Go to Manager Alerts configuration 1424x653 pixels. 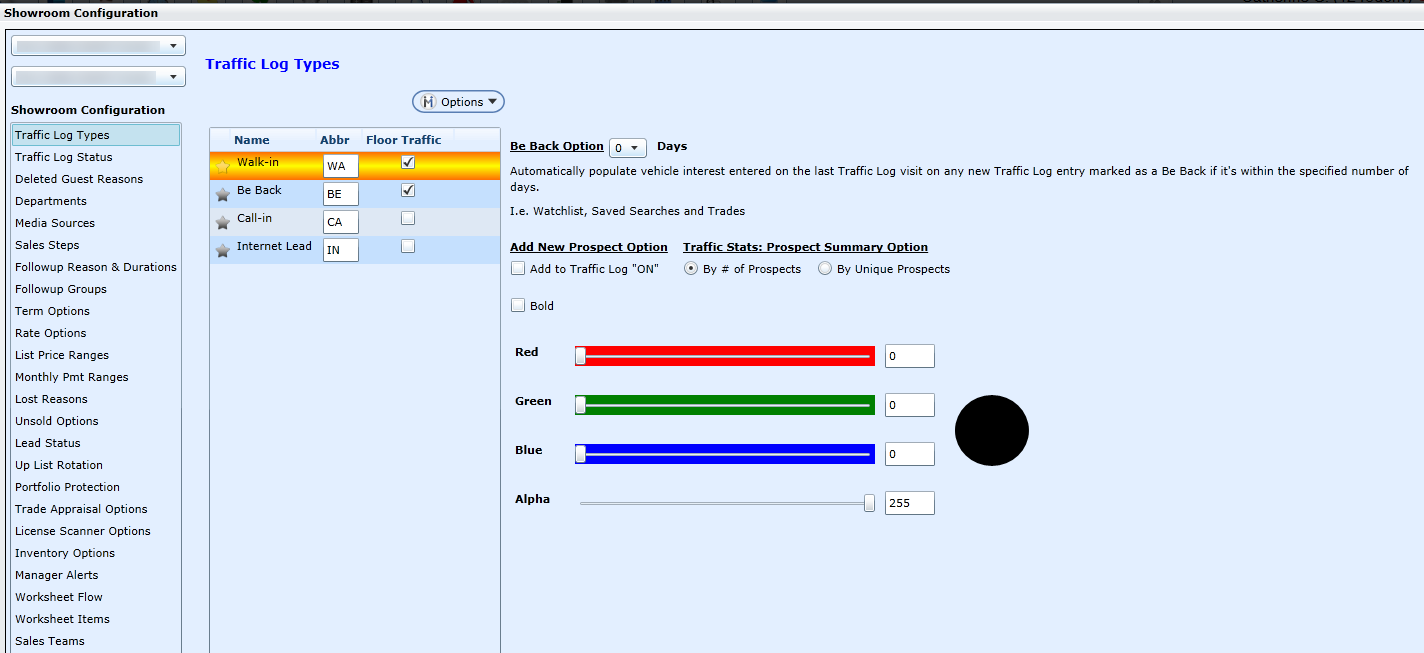tap(57, 575)
